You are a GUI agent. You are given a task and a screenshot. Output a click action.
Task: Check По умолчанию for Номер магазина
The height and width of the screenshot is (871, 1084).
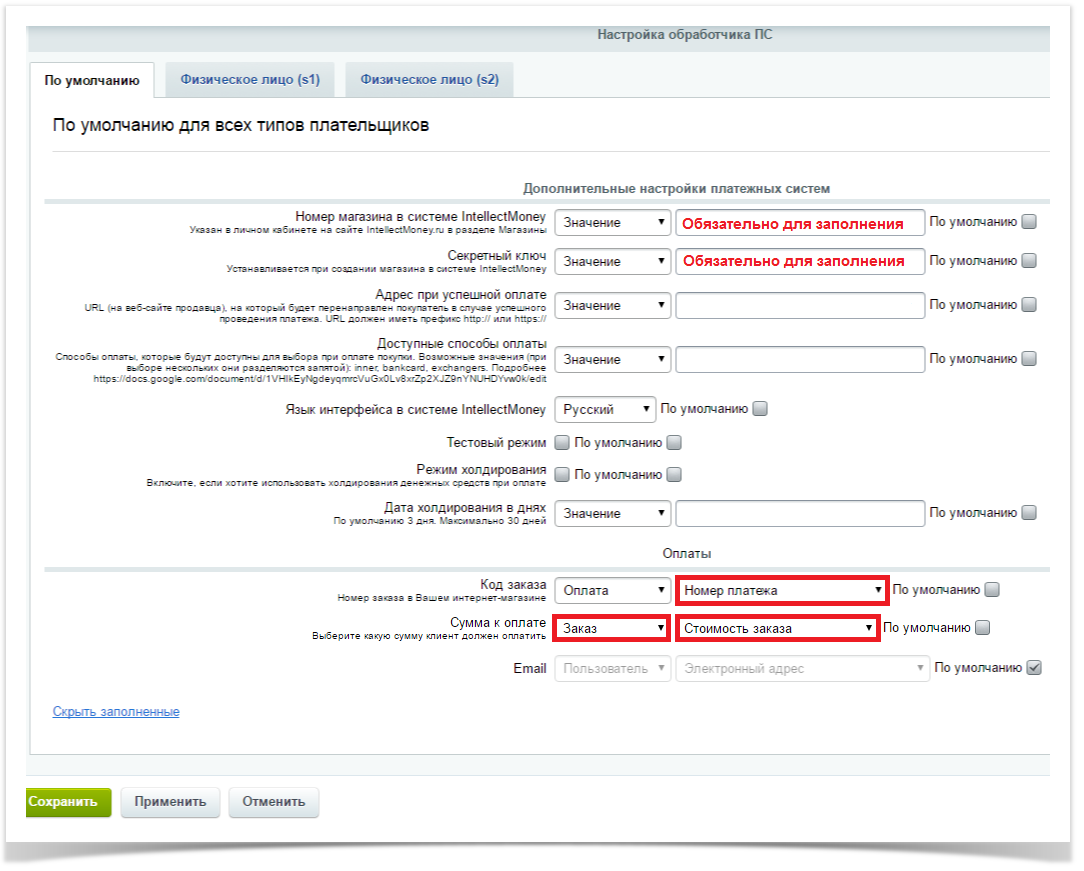[x=1029, y=223]
